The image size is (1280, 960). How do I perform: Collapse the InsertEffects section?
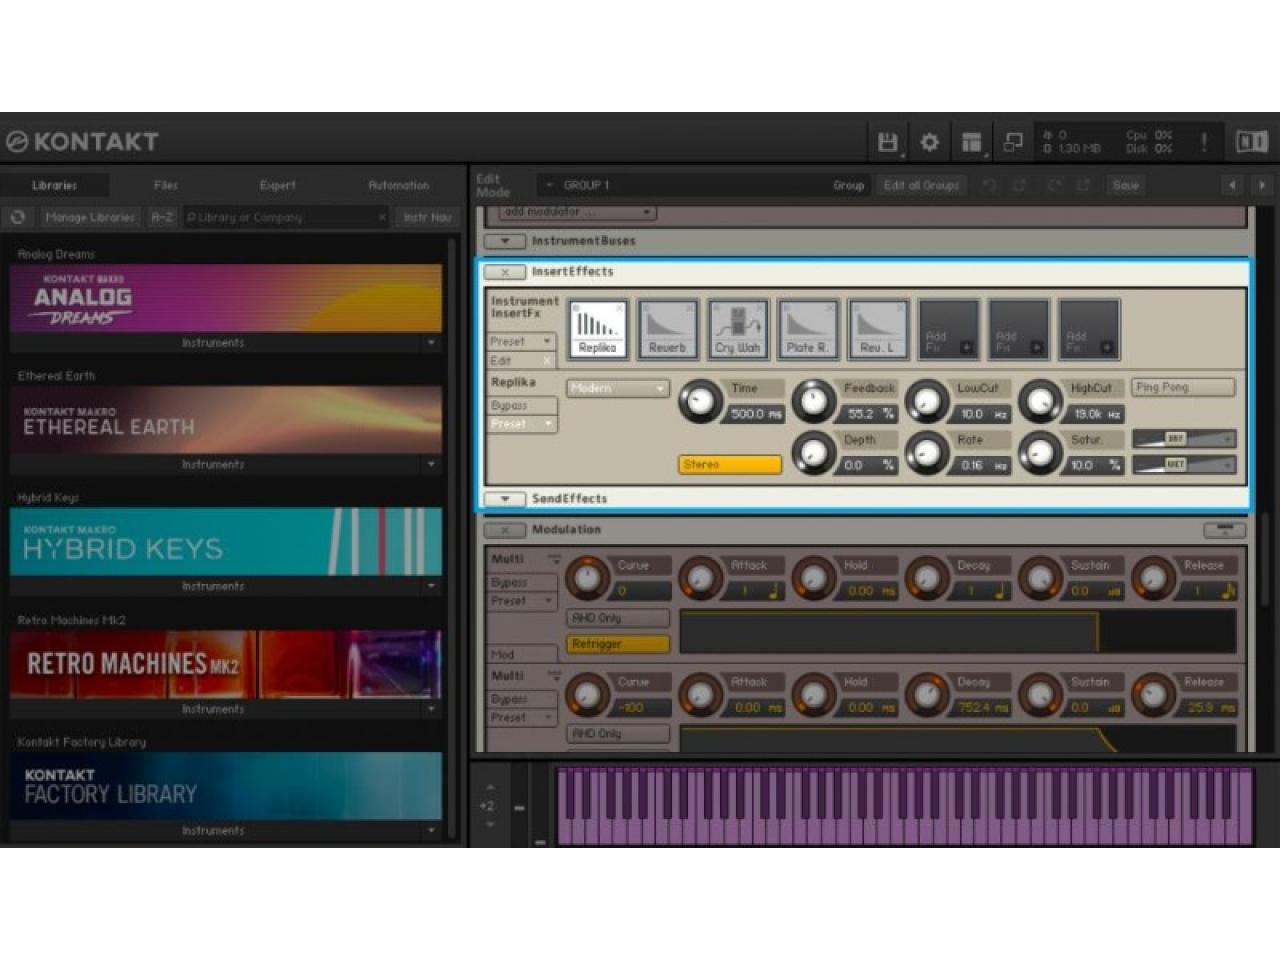505,272
